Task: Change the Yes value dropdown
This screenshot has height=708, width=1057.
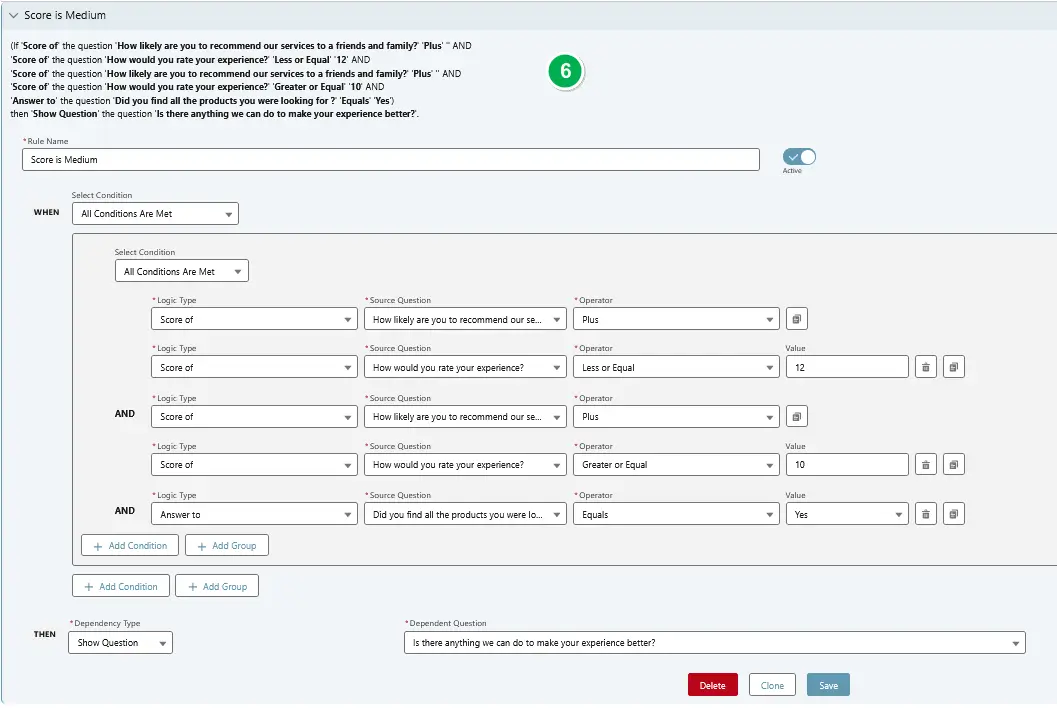Action: [x=847, y=513]
